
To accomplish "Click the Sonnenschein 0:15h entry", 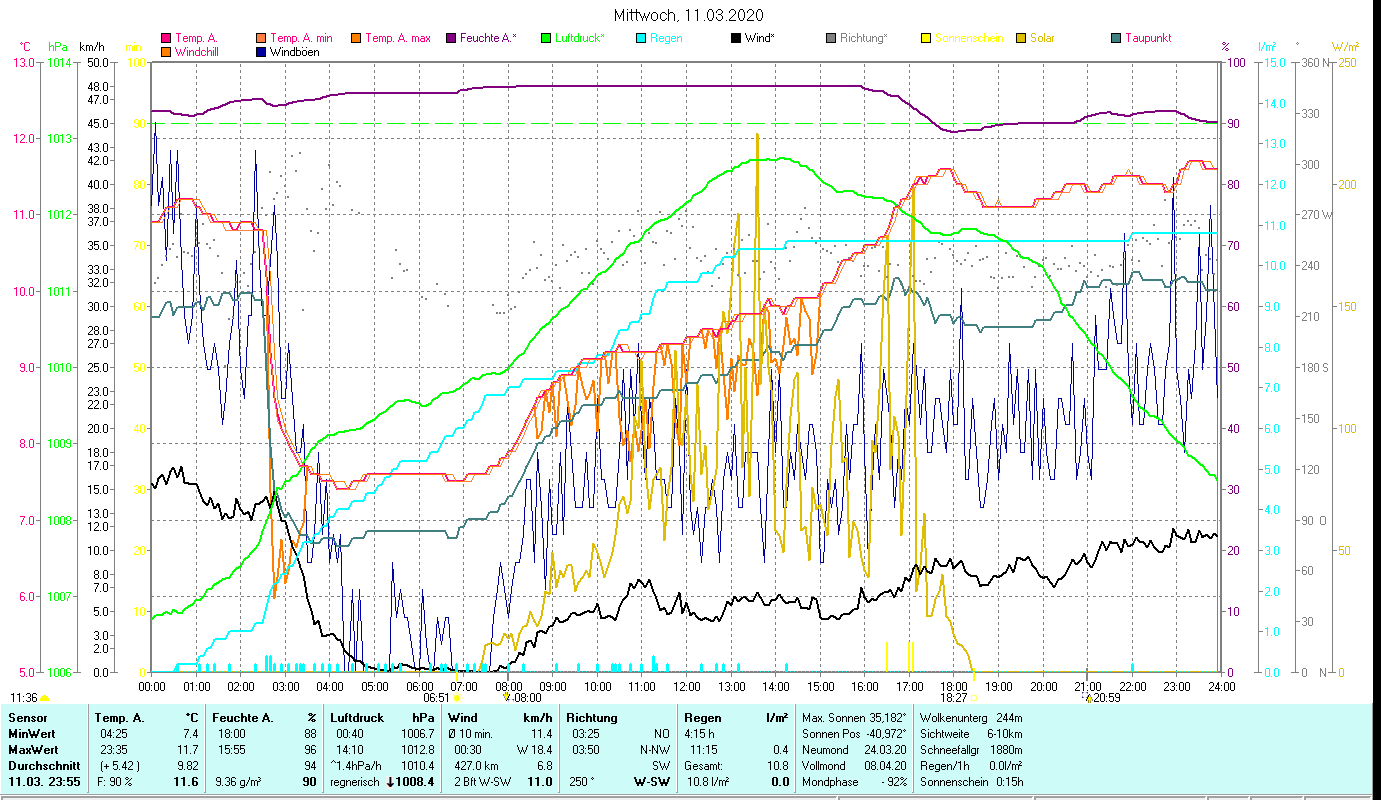I will click(x=970, y=782).
